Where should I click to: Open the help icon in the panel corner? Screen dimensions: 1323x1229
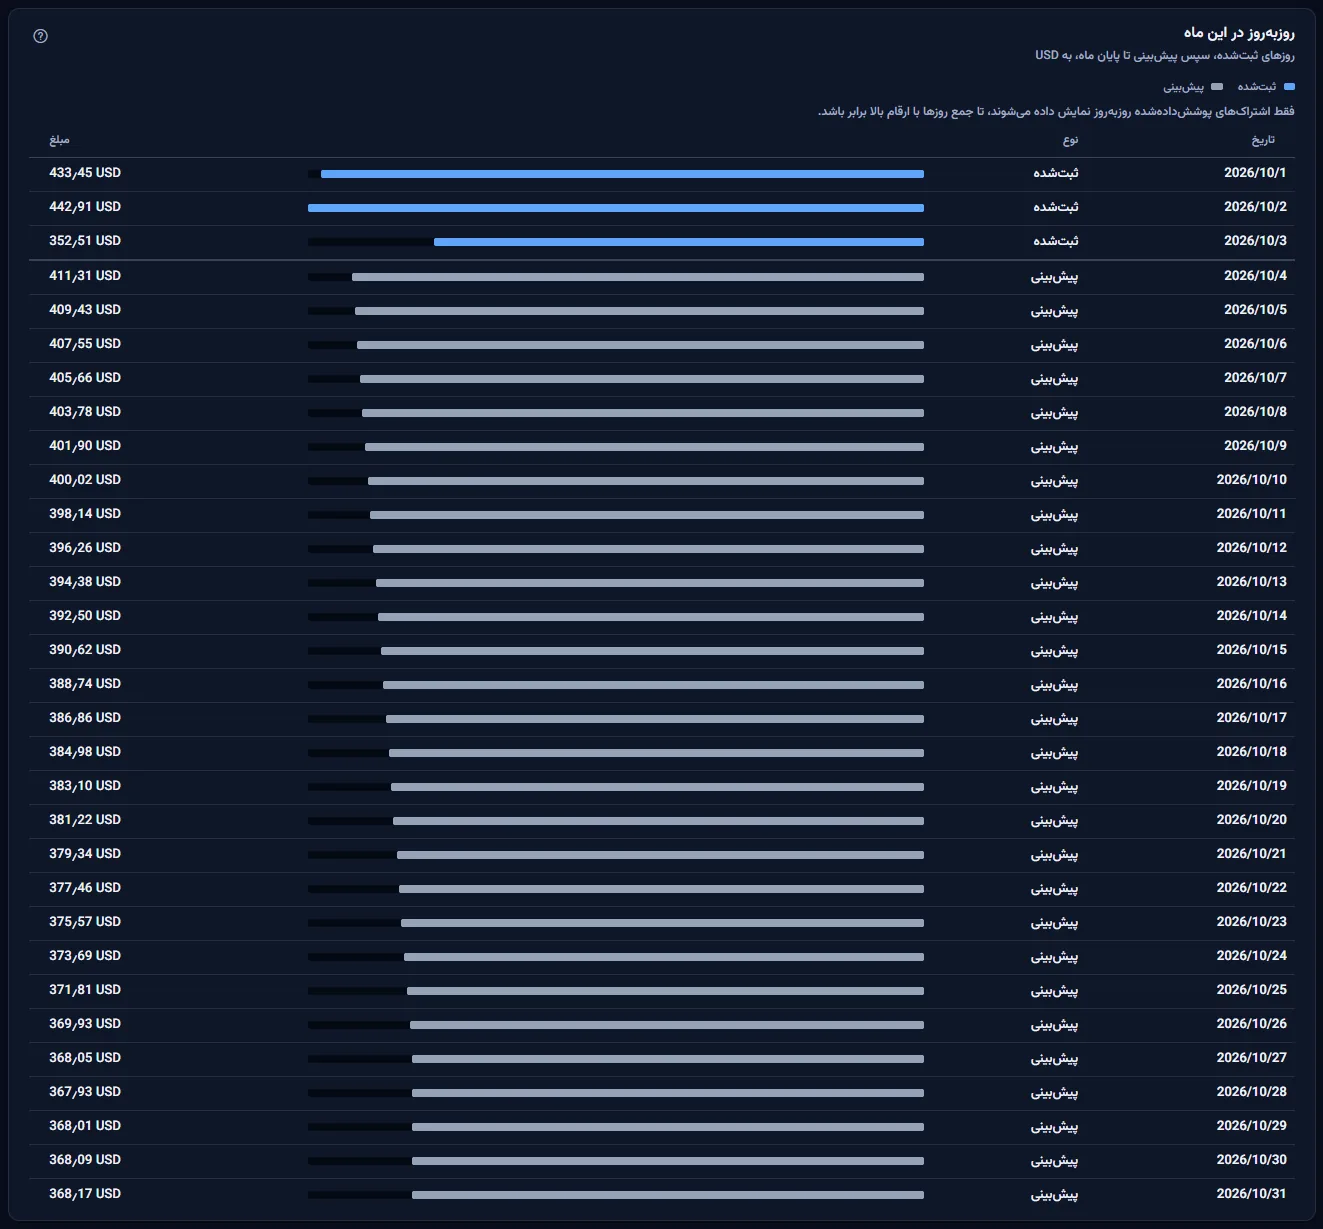(x=41, y=36)
